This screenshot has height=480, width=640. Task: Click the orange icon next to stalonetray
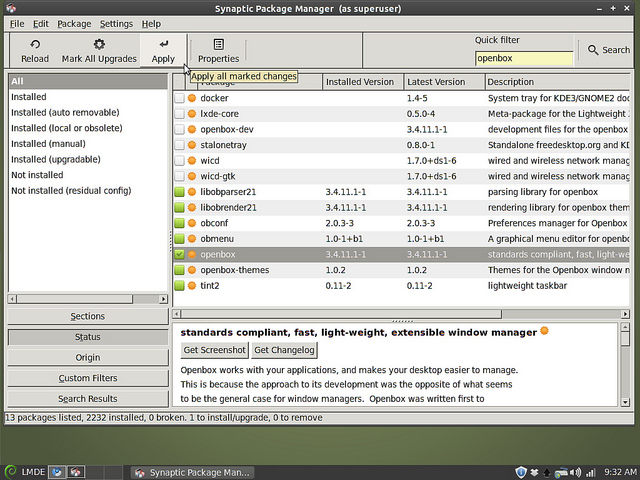(192, 145)
